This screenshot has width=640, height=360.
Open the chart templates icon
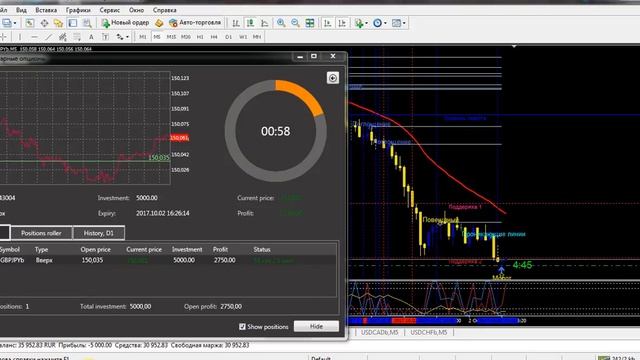pyautogui.click(x=396, y=23)
